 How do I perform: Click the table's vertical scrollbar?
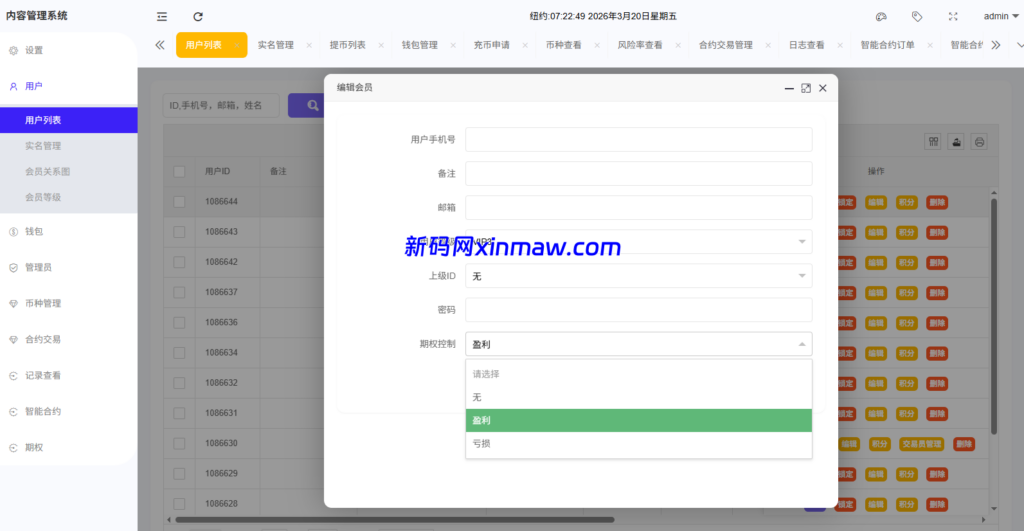(994, 316)
